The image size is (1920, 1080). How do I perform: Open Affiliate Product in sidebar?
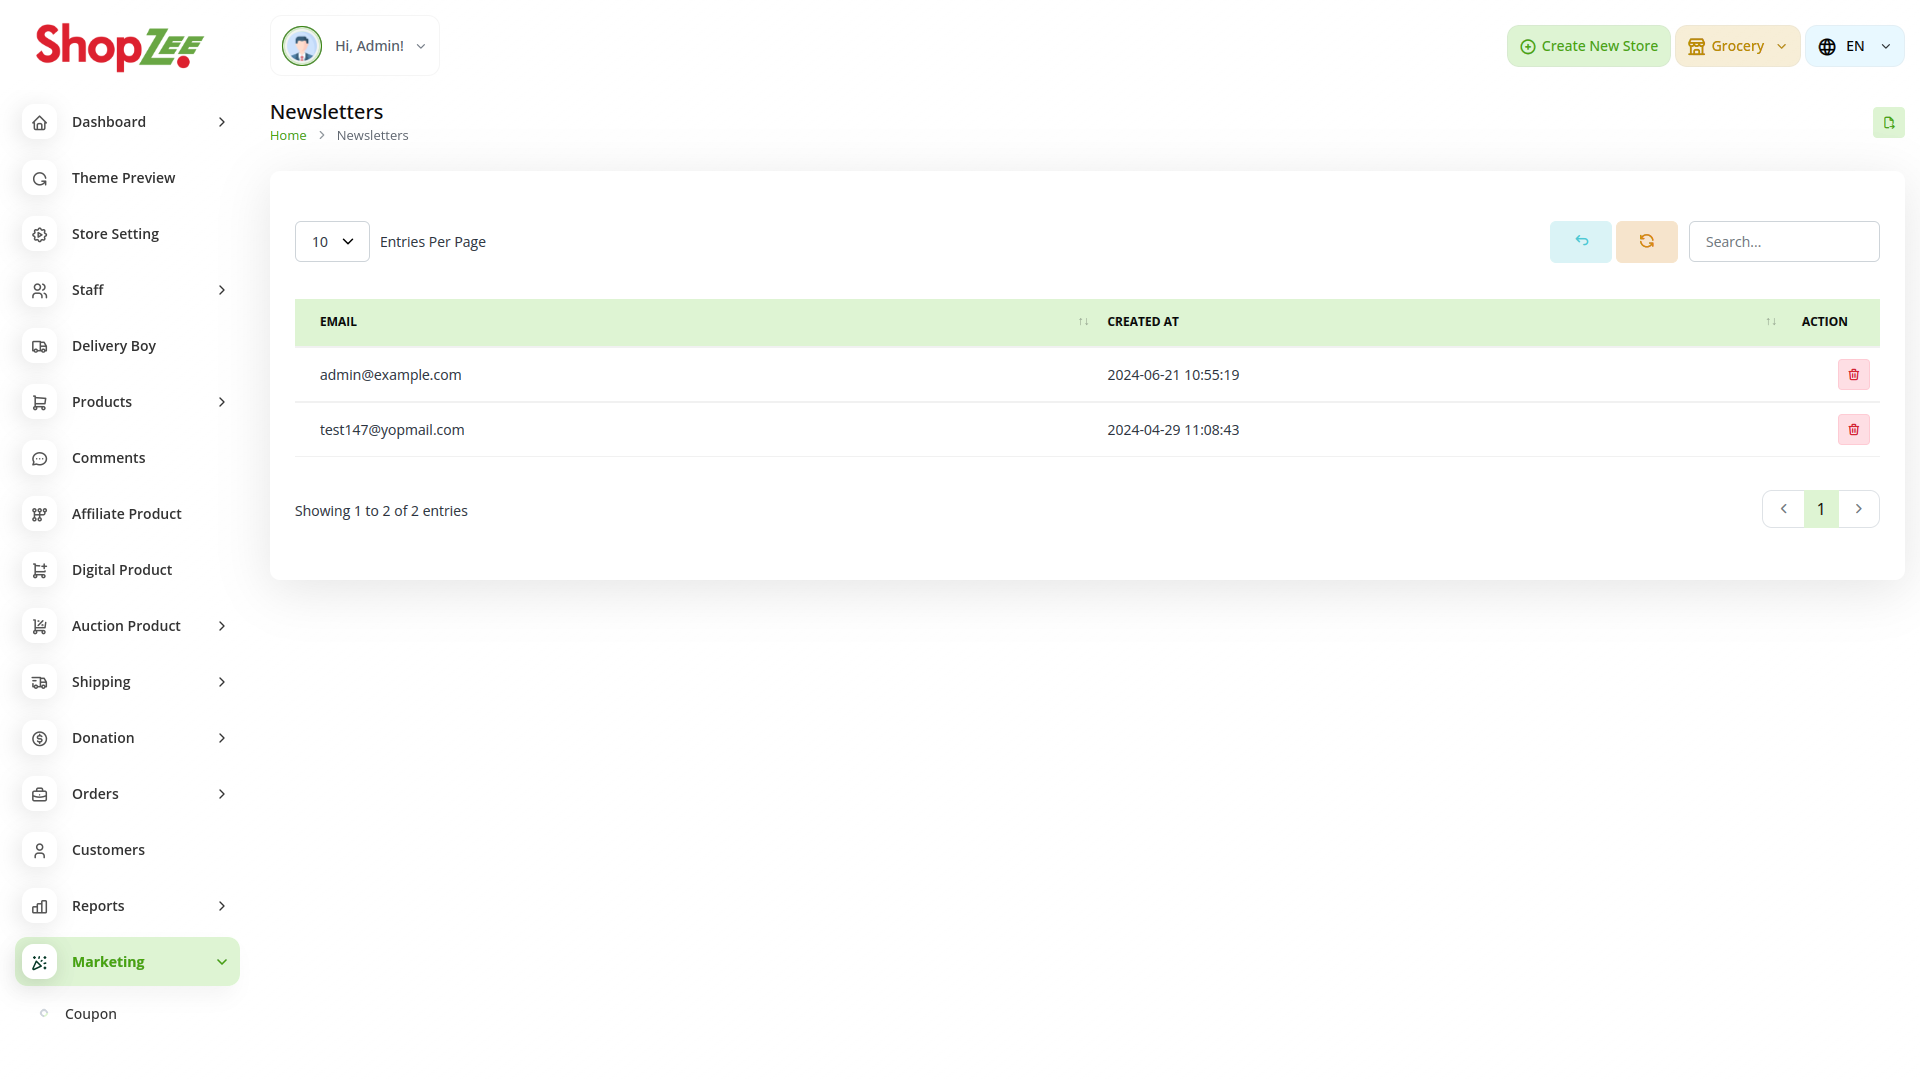(x=126, y=514)
